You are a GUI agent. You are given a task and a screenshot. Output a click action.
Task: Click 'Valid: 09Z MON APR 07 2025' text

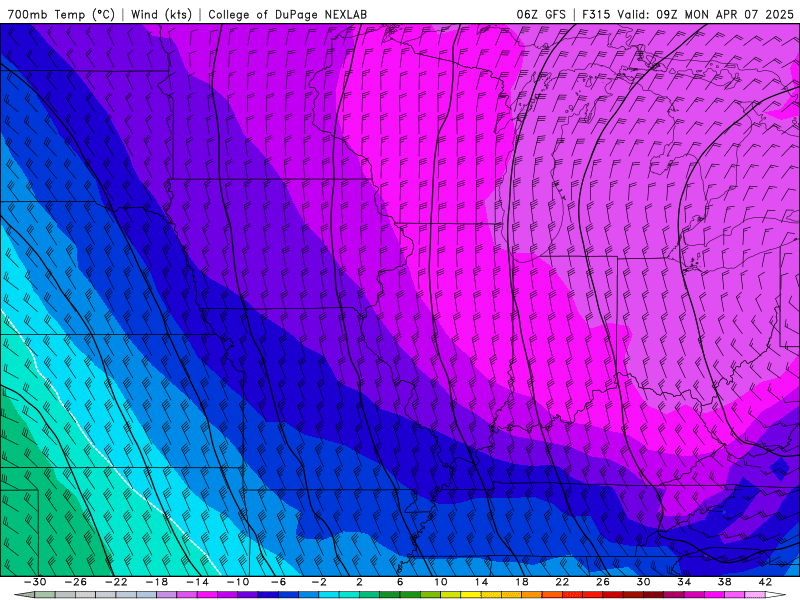click(706, 14)
